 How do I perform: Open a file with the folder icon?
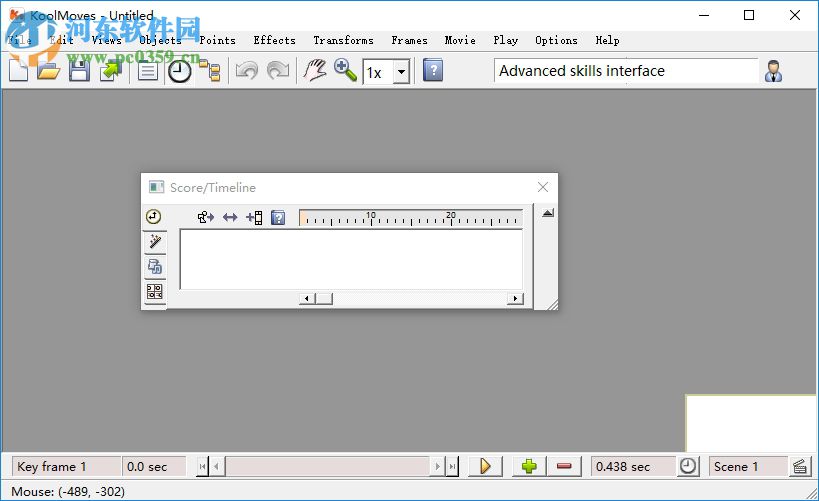click(48, 71)
